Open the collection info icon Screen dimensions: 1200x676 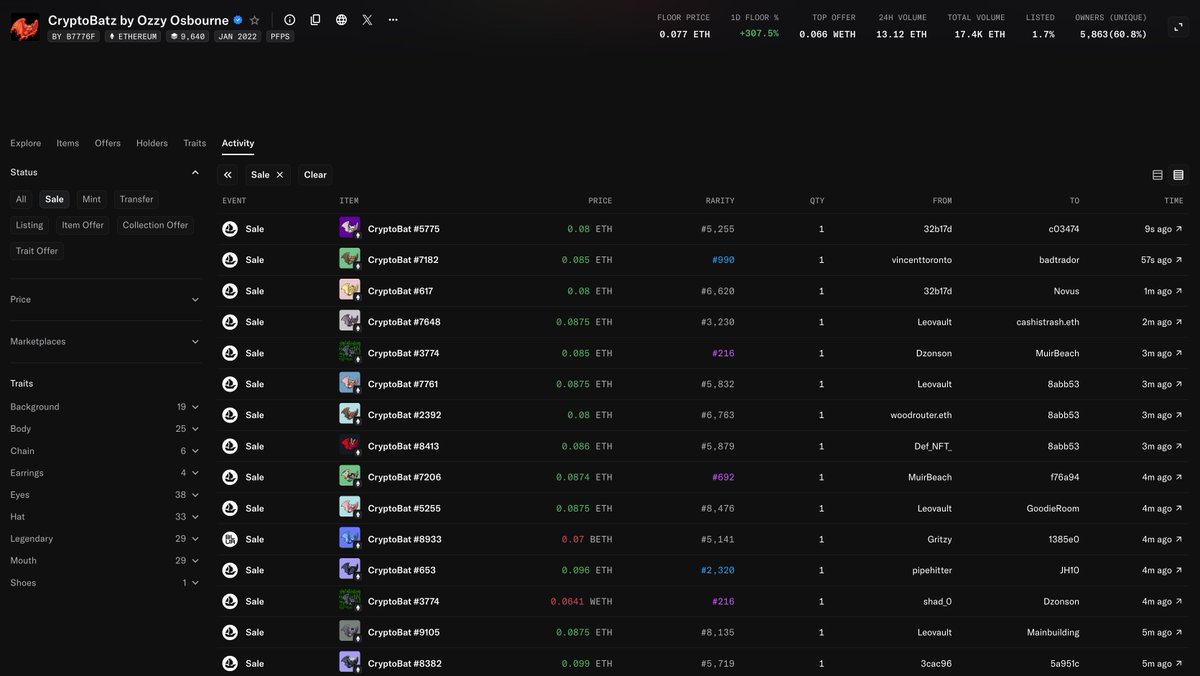pos(290,20)
